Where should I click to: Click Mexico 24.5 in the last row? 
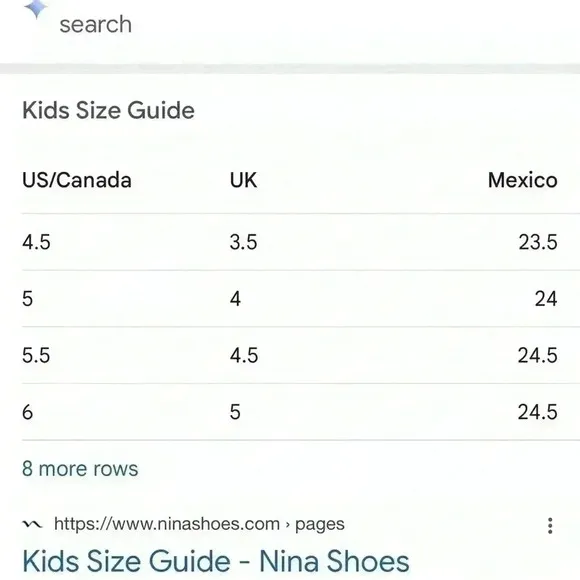[537, 412]
